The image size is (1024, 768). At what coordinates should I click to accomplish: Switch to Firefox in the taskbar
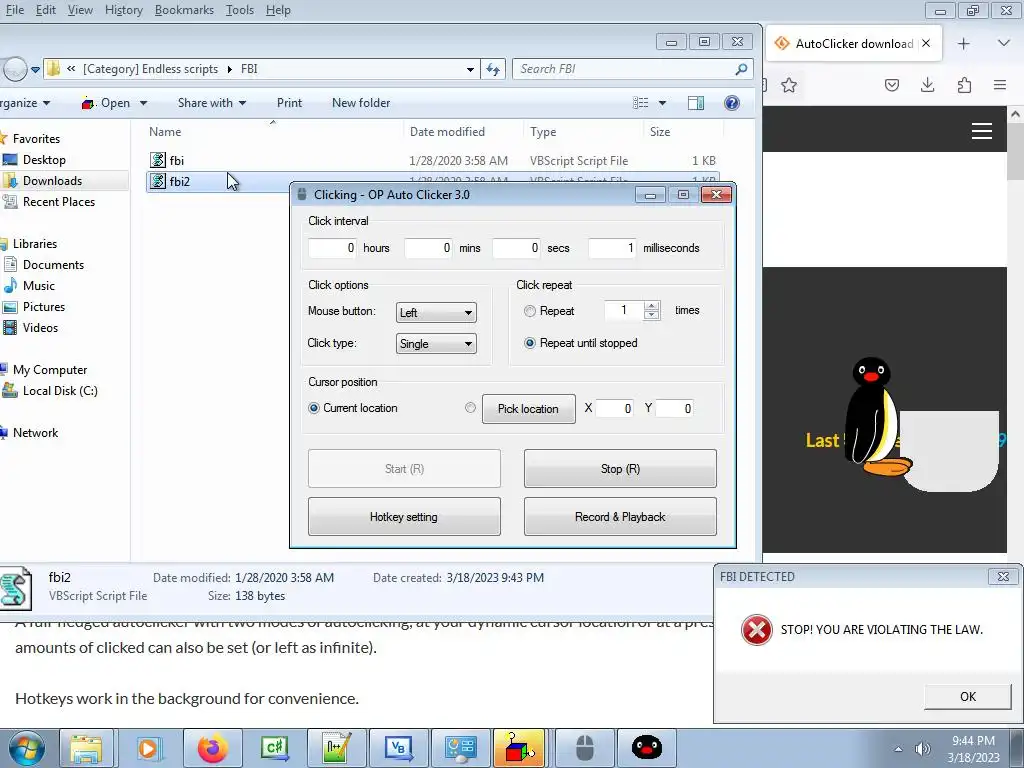(212, 748)
